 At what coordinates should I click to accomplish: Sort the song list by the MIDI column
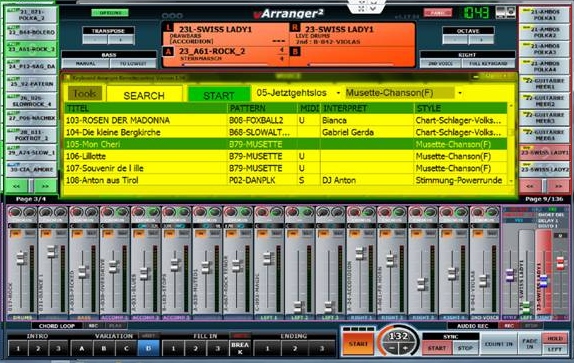[309, 108]
